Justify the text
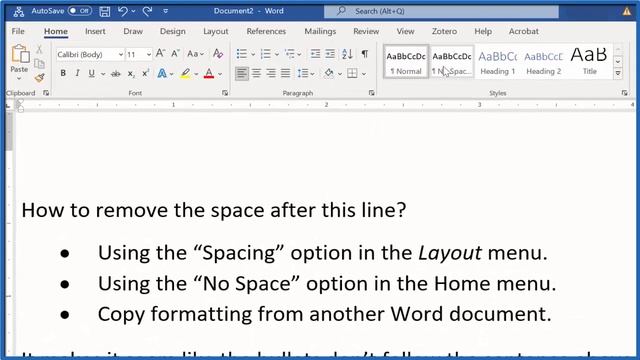This screenshot has width=640, height=360. coord(286,73)
